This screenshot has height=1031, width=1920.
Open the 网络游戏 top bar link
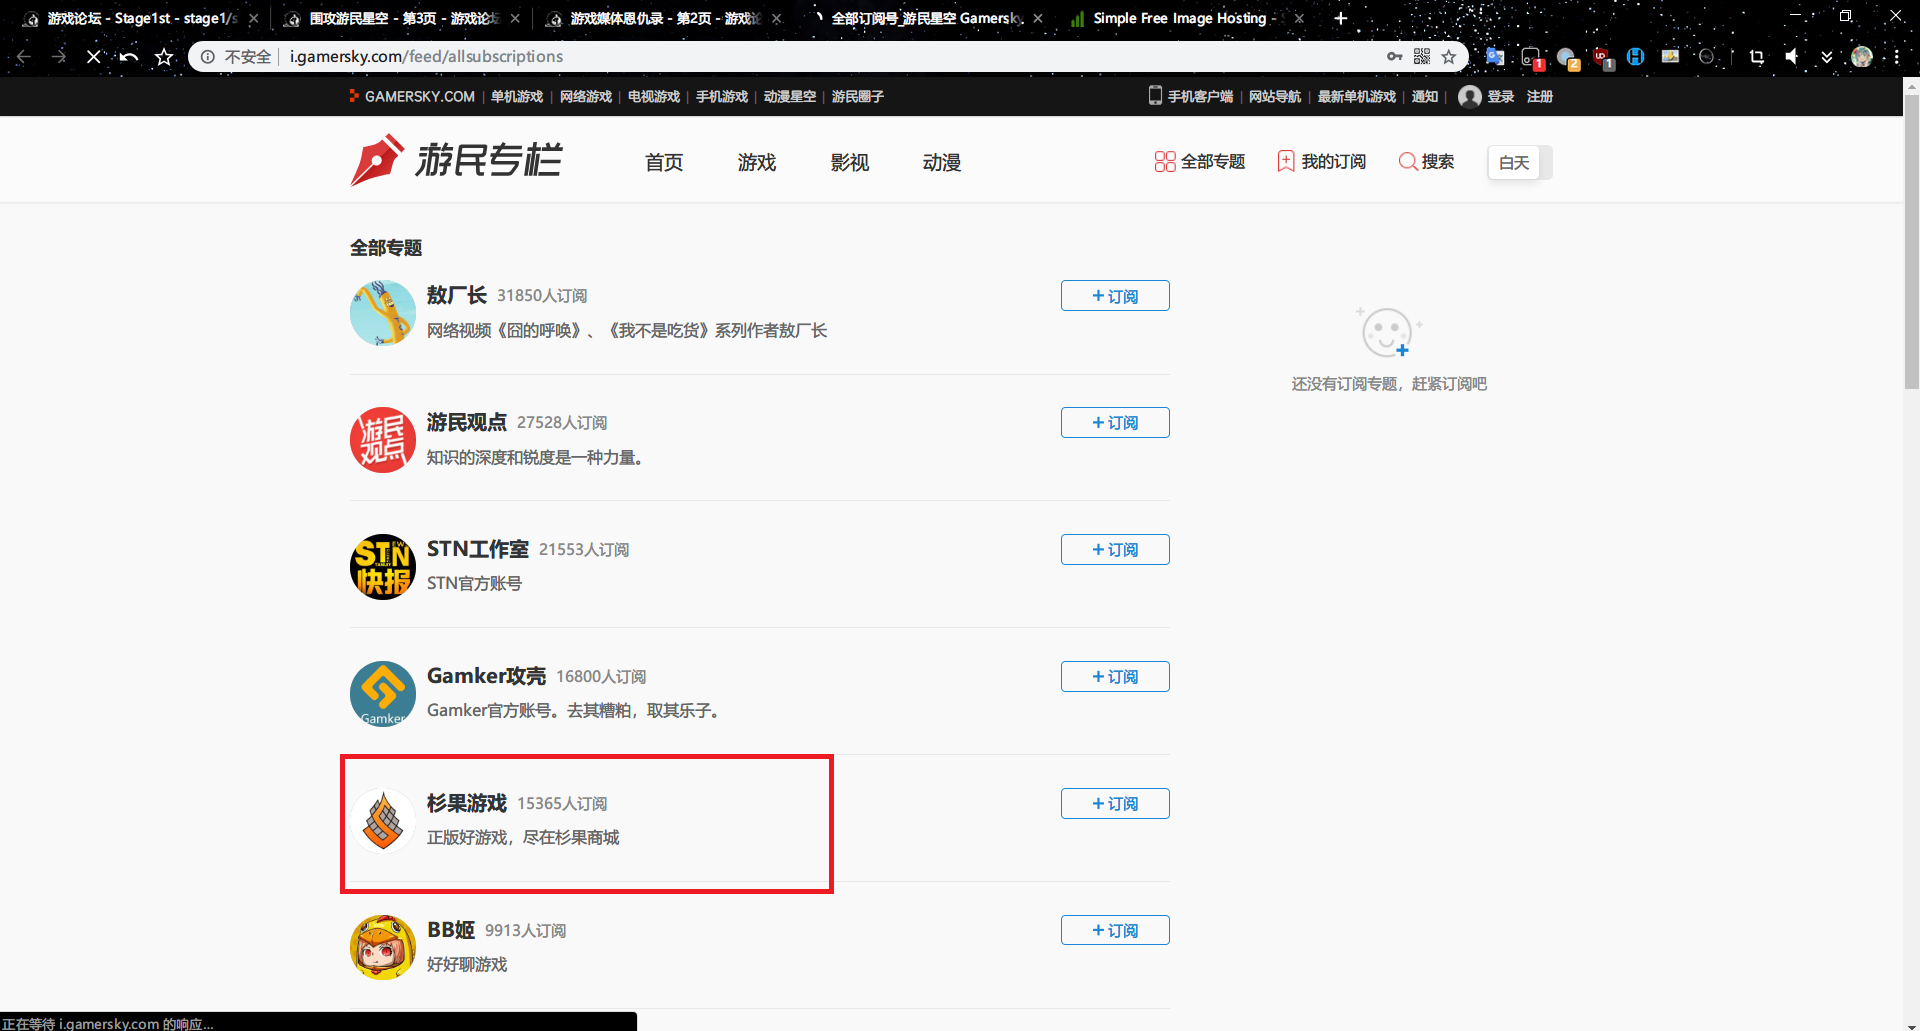[586, 97]
